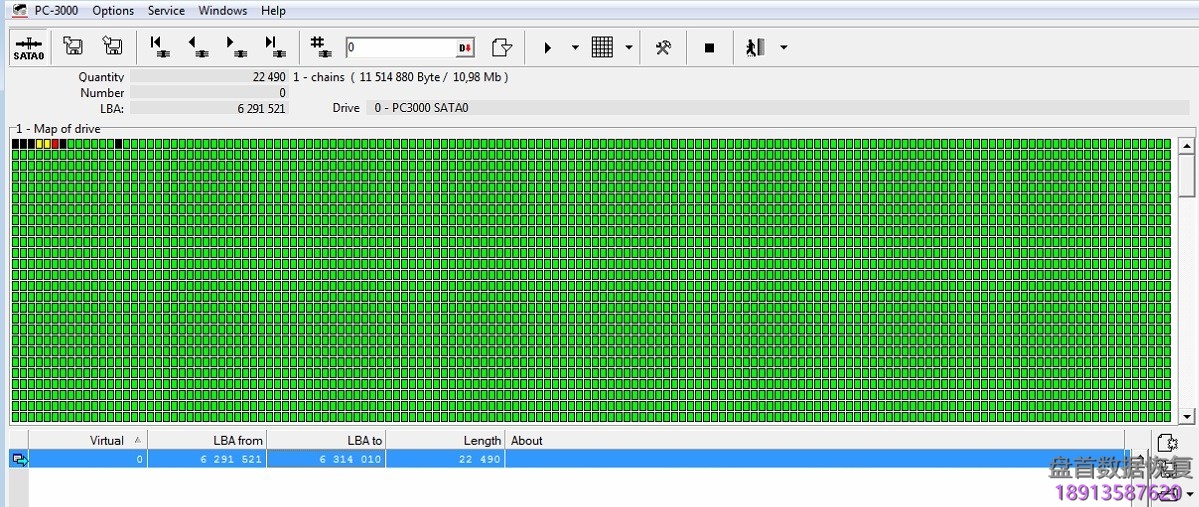Viewport: 1199px width, 507px height.
Task: Click the chains size text 11 514 880 Byte
Action: point(400,77)
